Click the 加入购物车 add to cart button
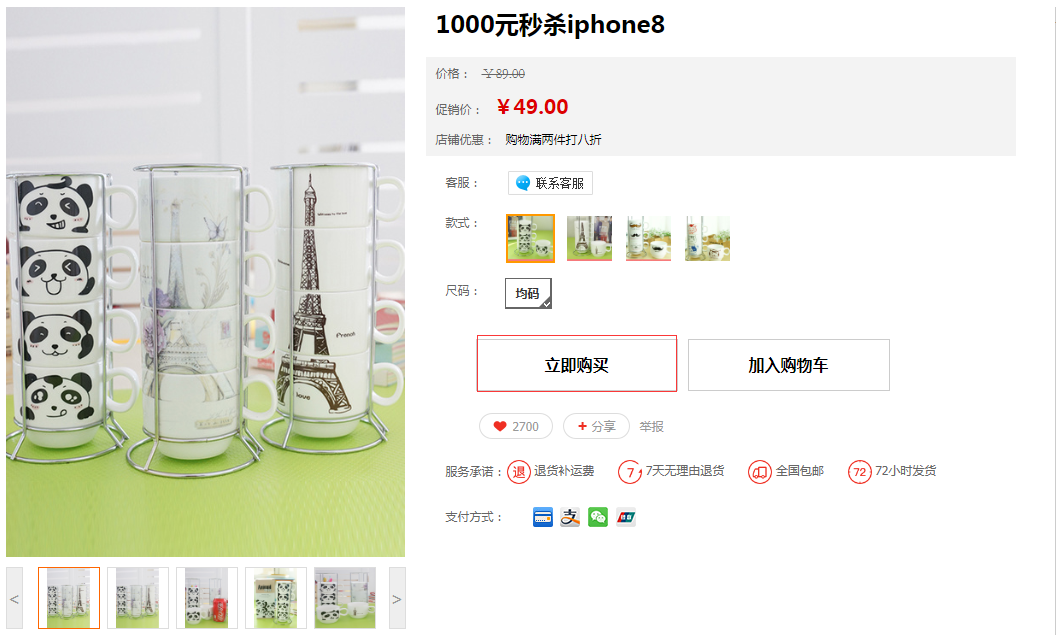Viewport: 1056px width, 635px height. tap(789, 365)
